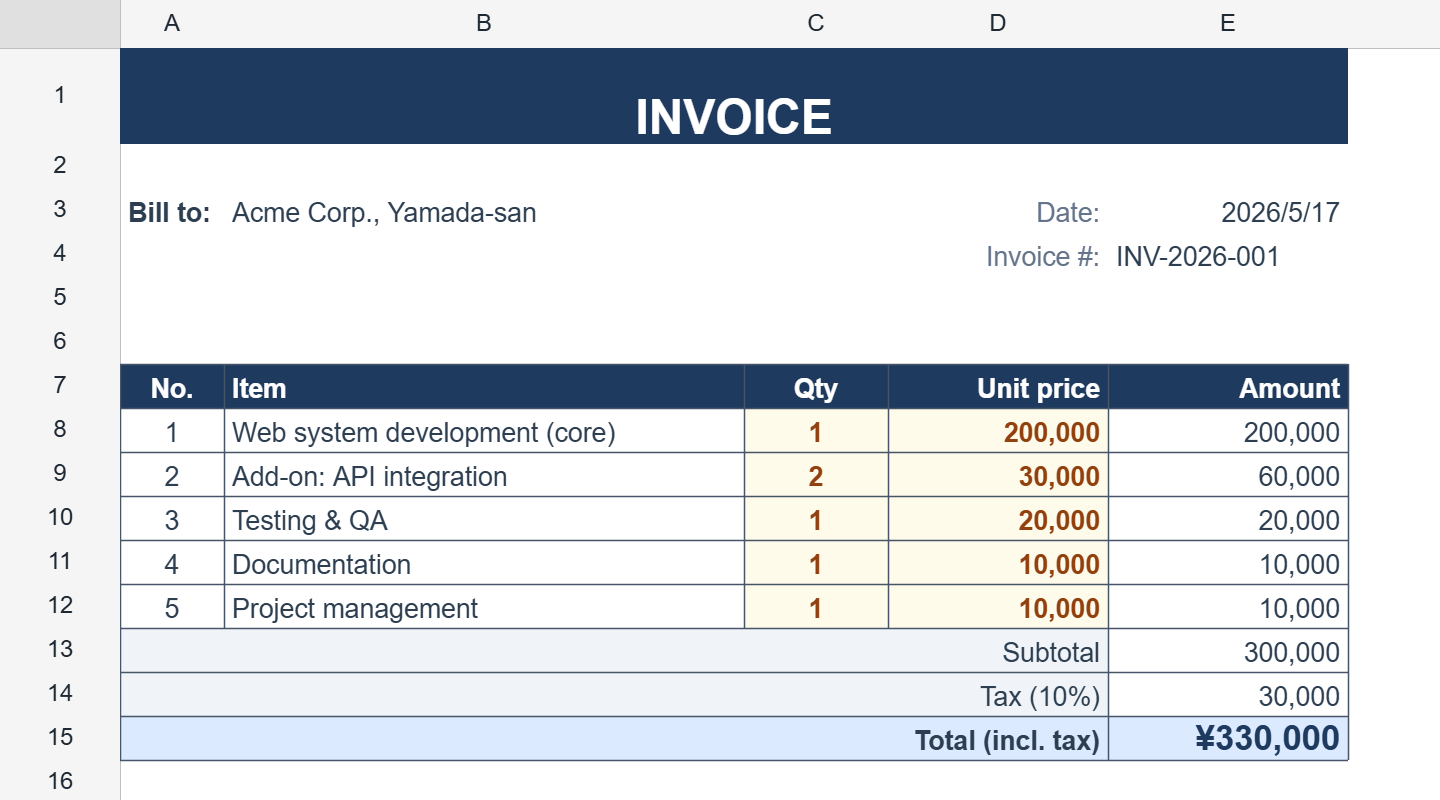Image resolution: width=1440 pixels, height=800 pixels.
Task: Select the Project management item cell
Action: [x=484, y=608]
